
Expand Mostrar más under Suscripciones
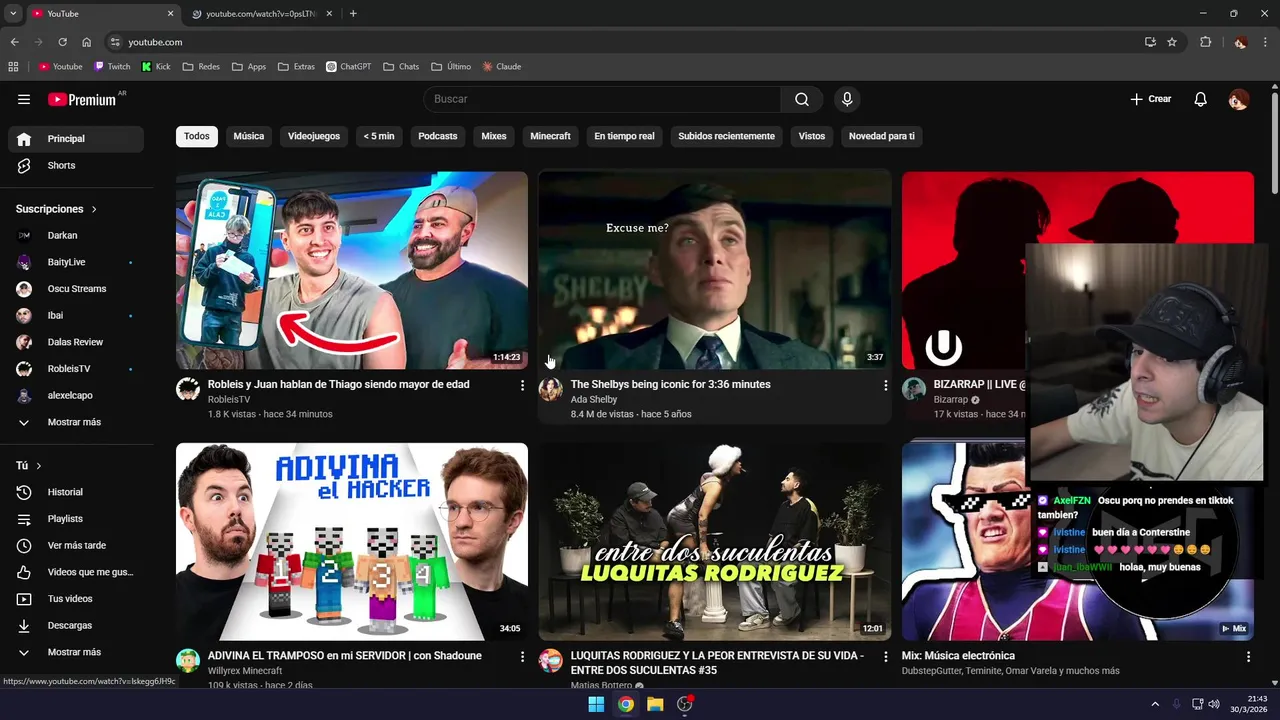tap(76, 422)
